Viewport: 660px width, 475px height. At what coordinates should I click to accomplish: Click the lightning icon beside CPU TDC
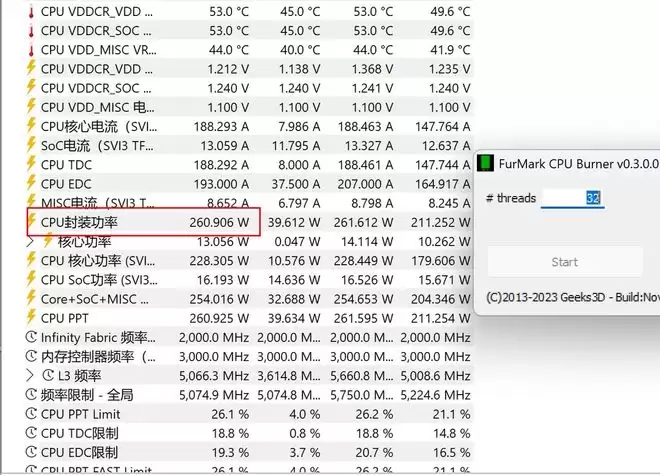coord(30,165)
